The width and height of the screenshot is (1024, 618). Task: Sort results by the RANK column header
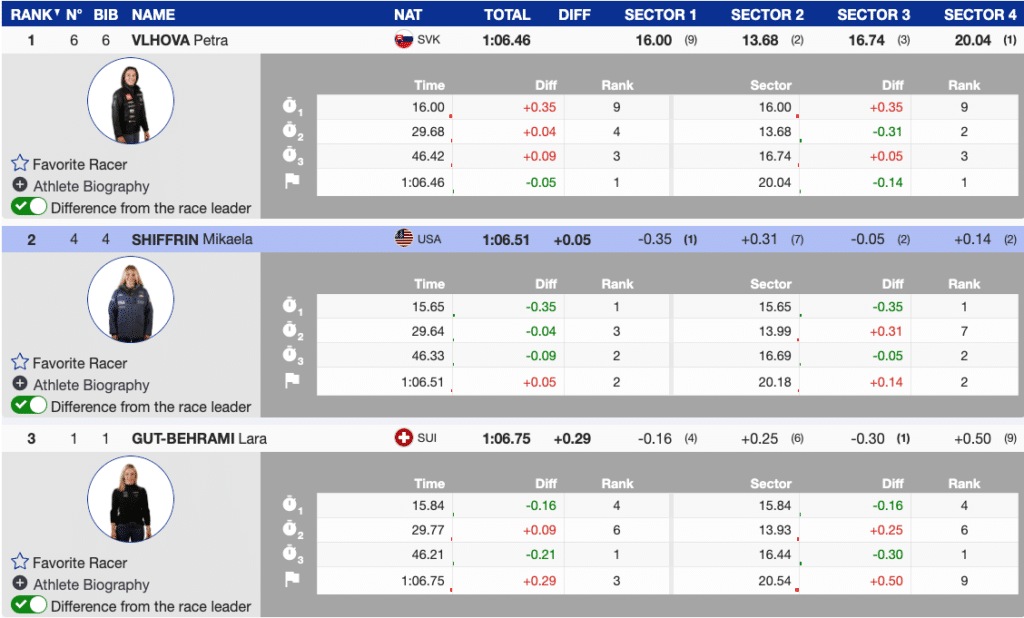(30, 14)
